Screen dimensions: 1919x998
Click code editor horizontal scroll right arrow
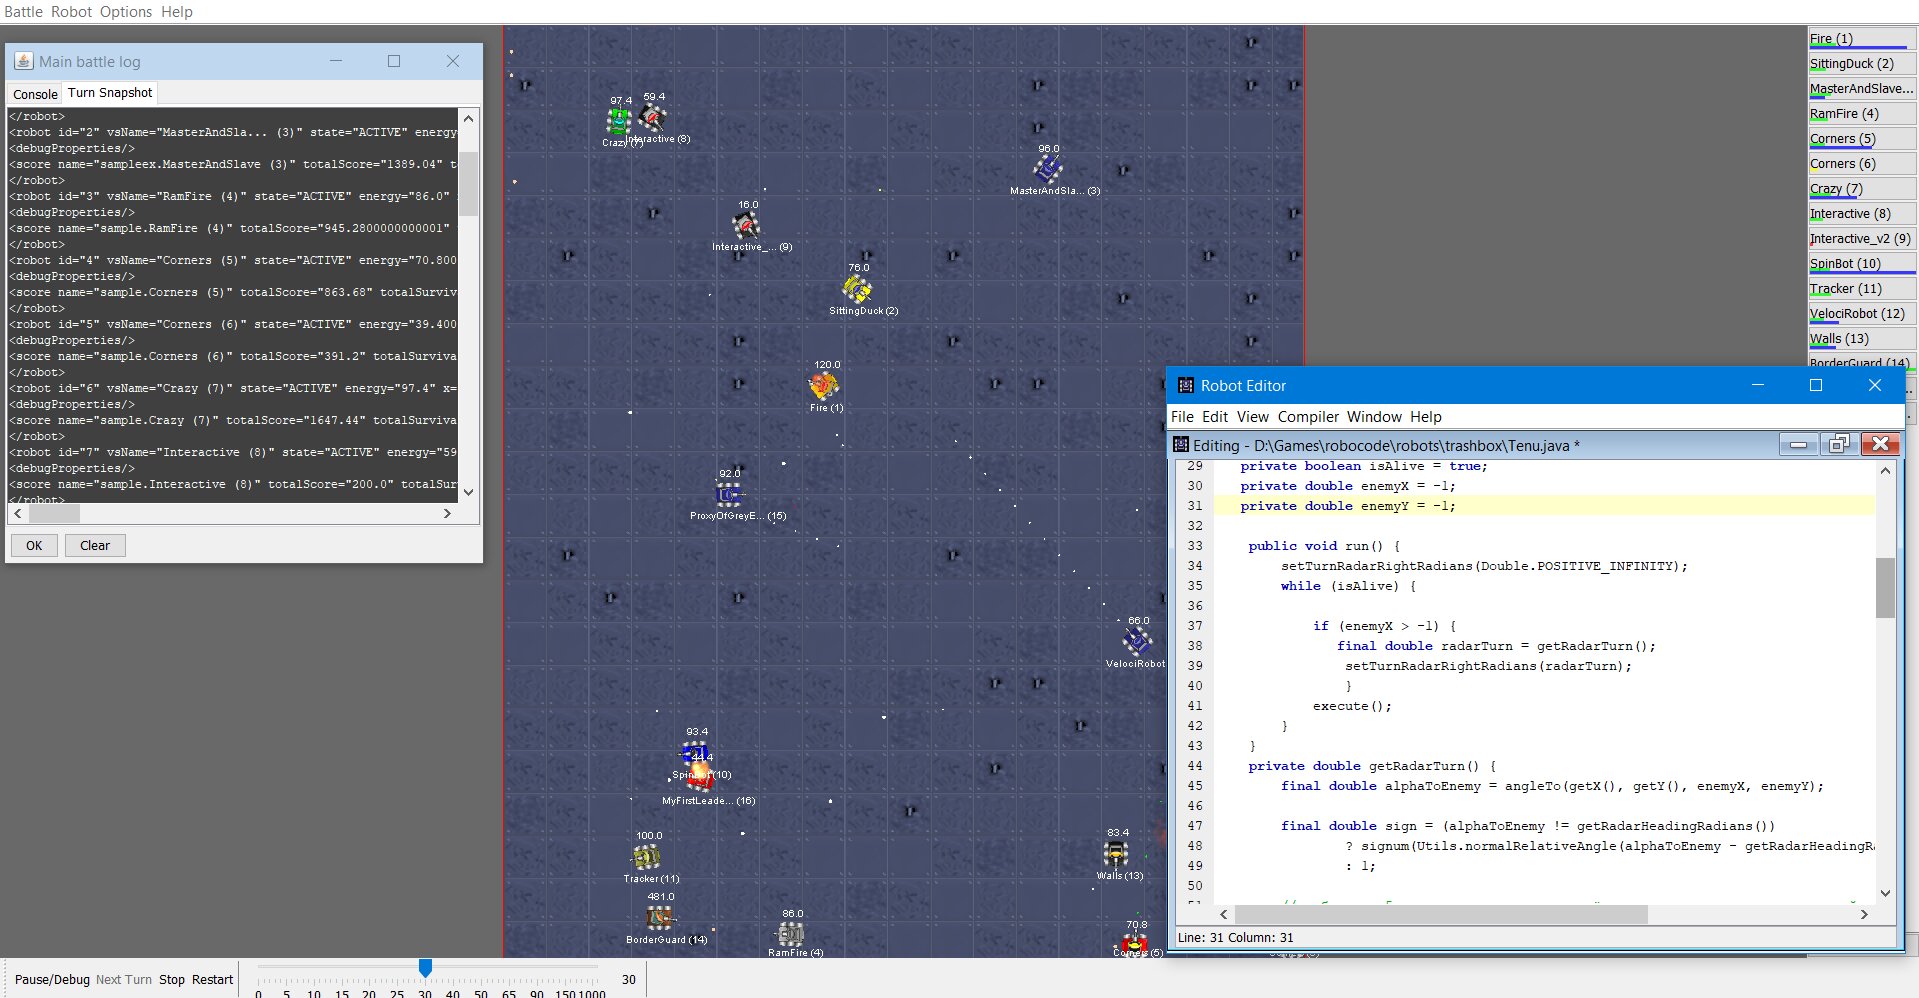click(x=1864, y=914)
